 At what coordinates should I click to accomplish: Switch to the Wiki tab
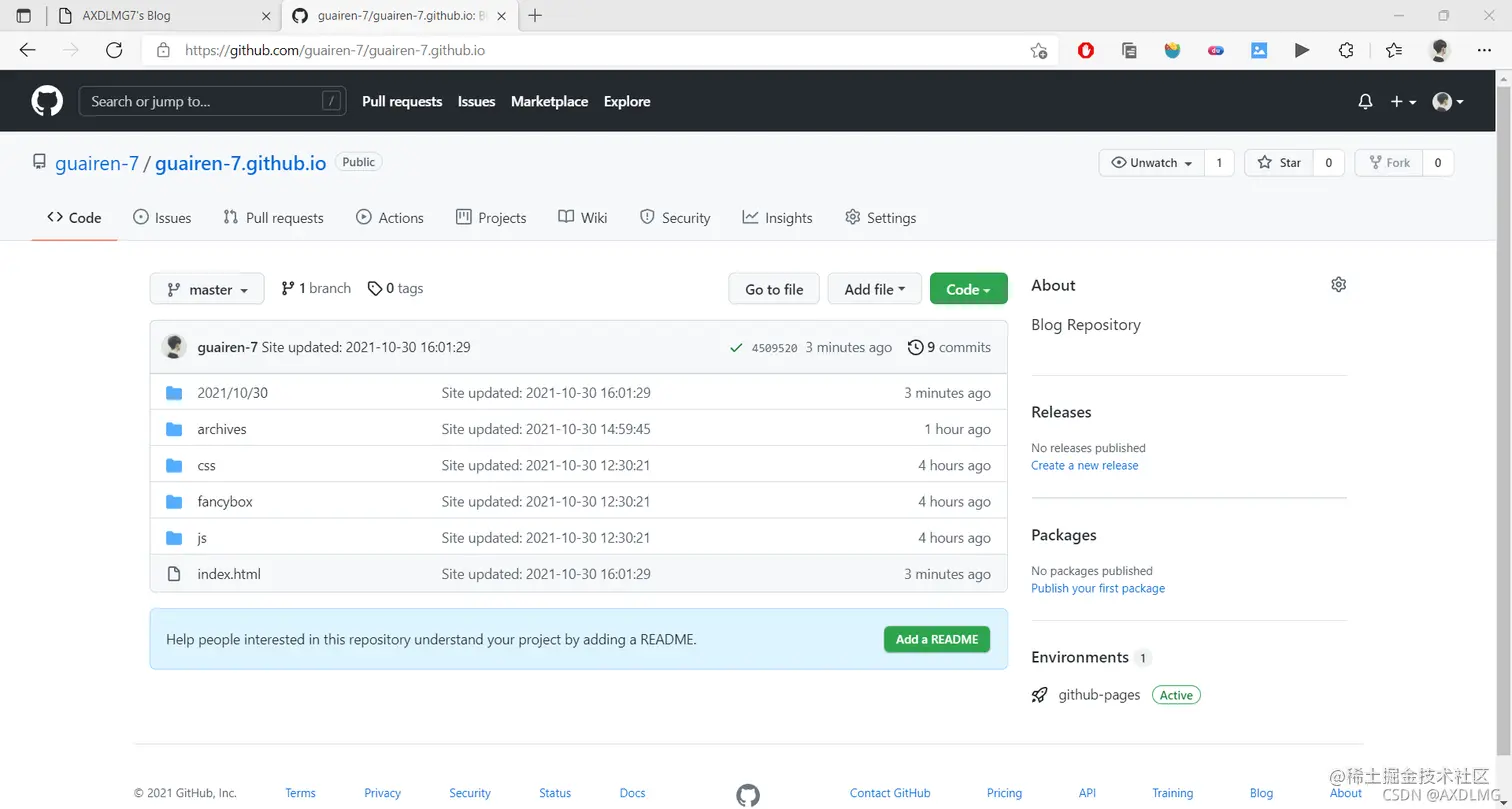(x=583, y=218)
